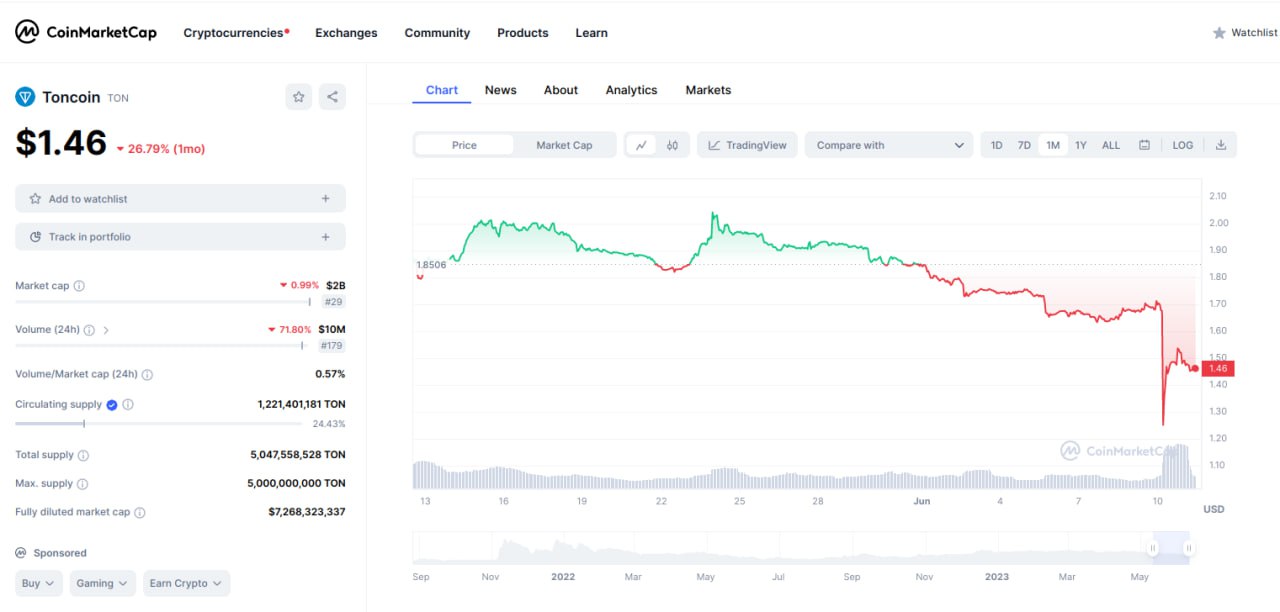
Task: Switch chart to Price view
Action: coord(464,145)
